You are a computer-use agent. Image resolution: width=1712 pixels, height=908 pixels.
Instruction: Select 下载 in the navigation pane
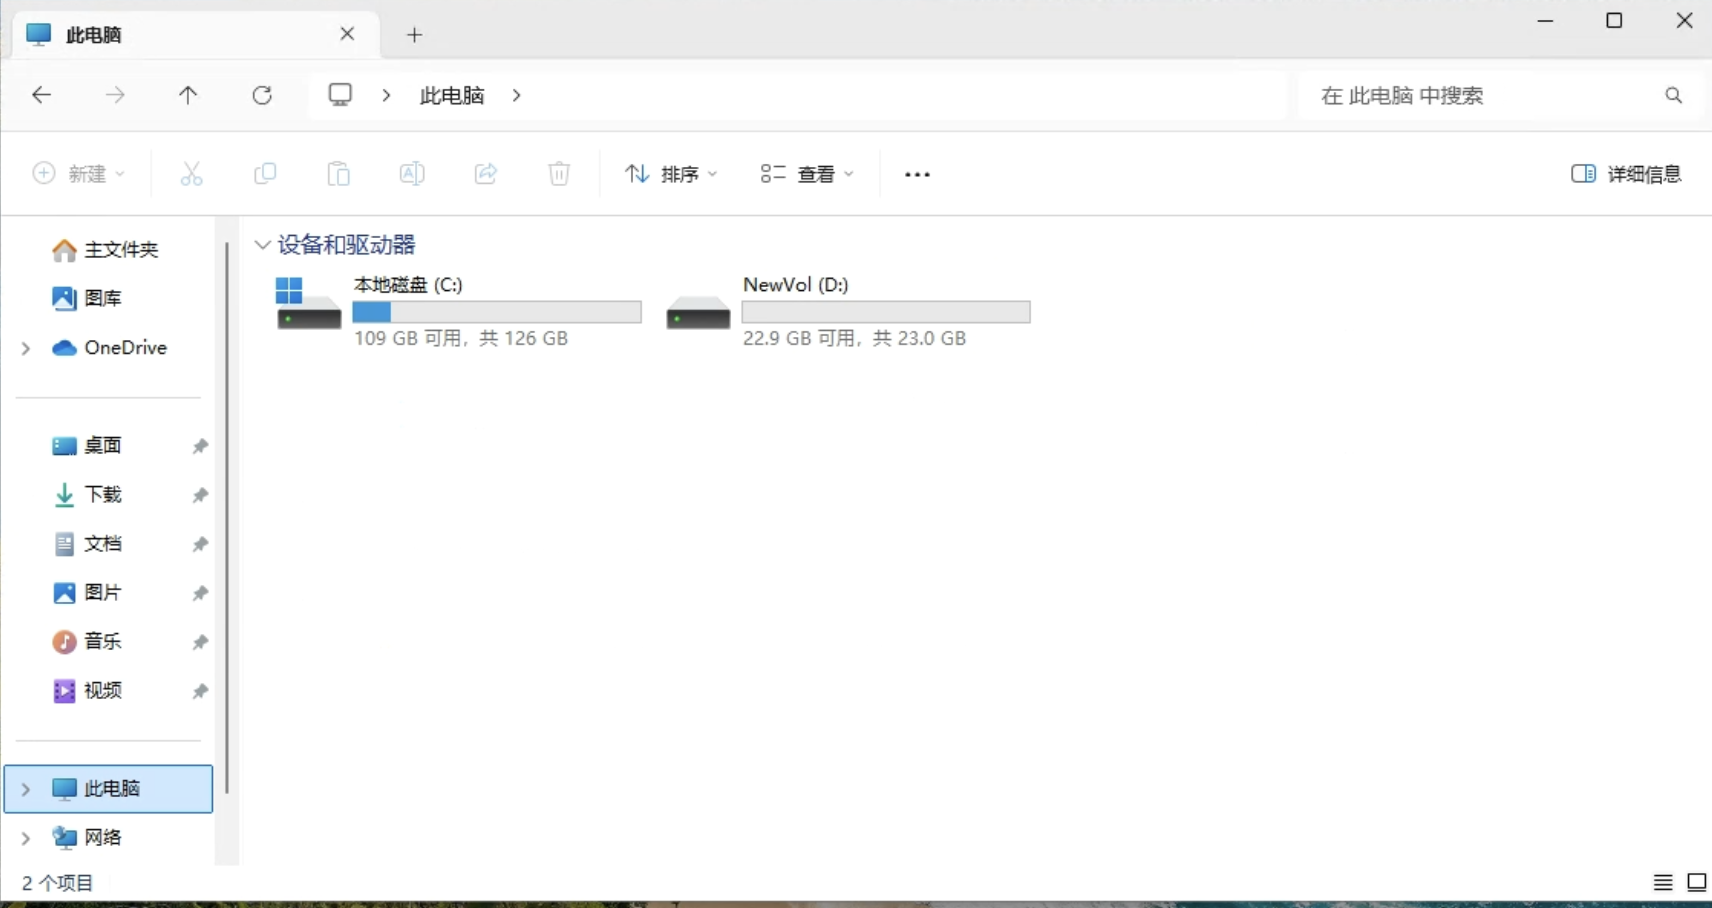tap(102, 494)
